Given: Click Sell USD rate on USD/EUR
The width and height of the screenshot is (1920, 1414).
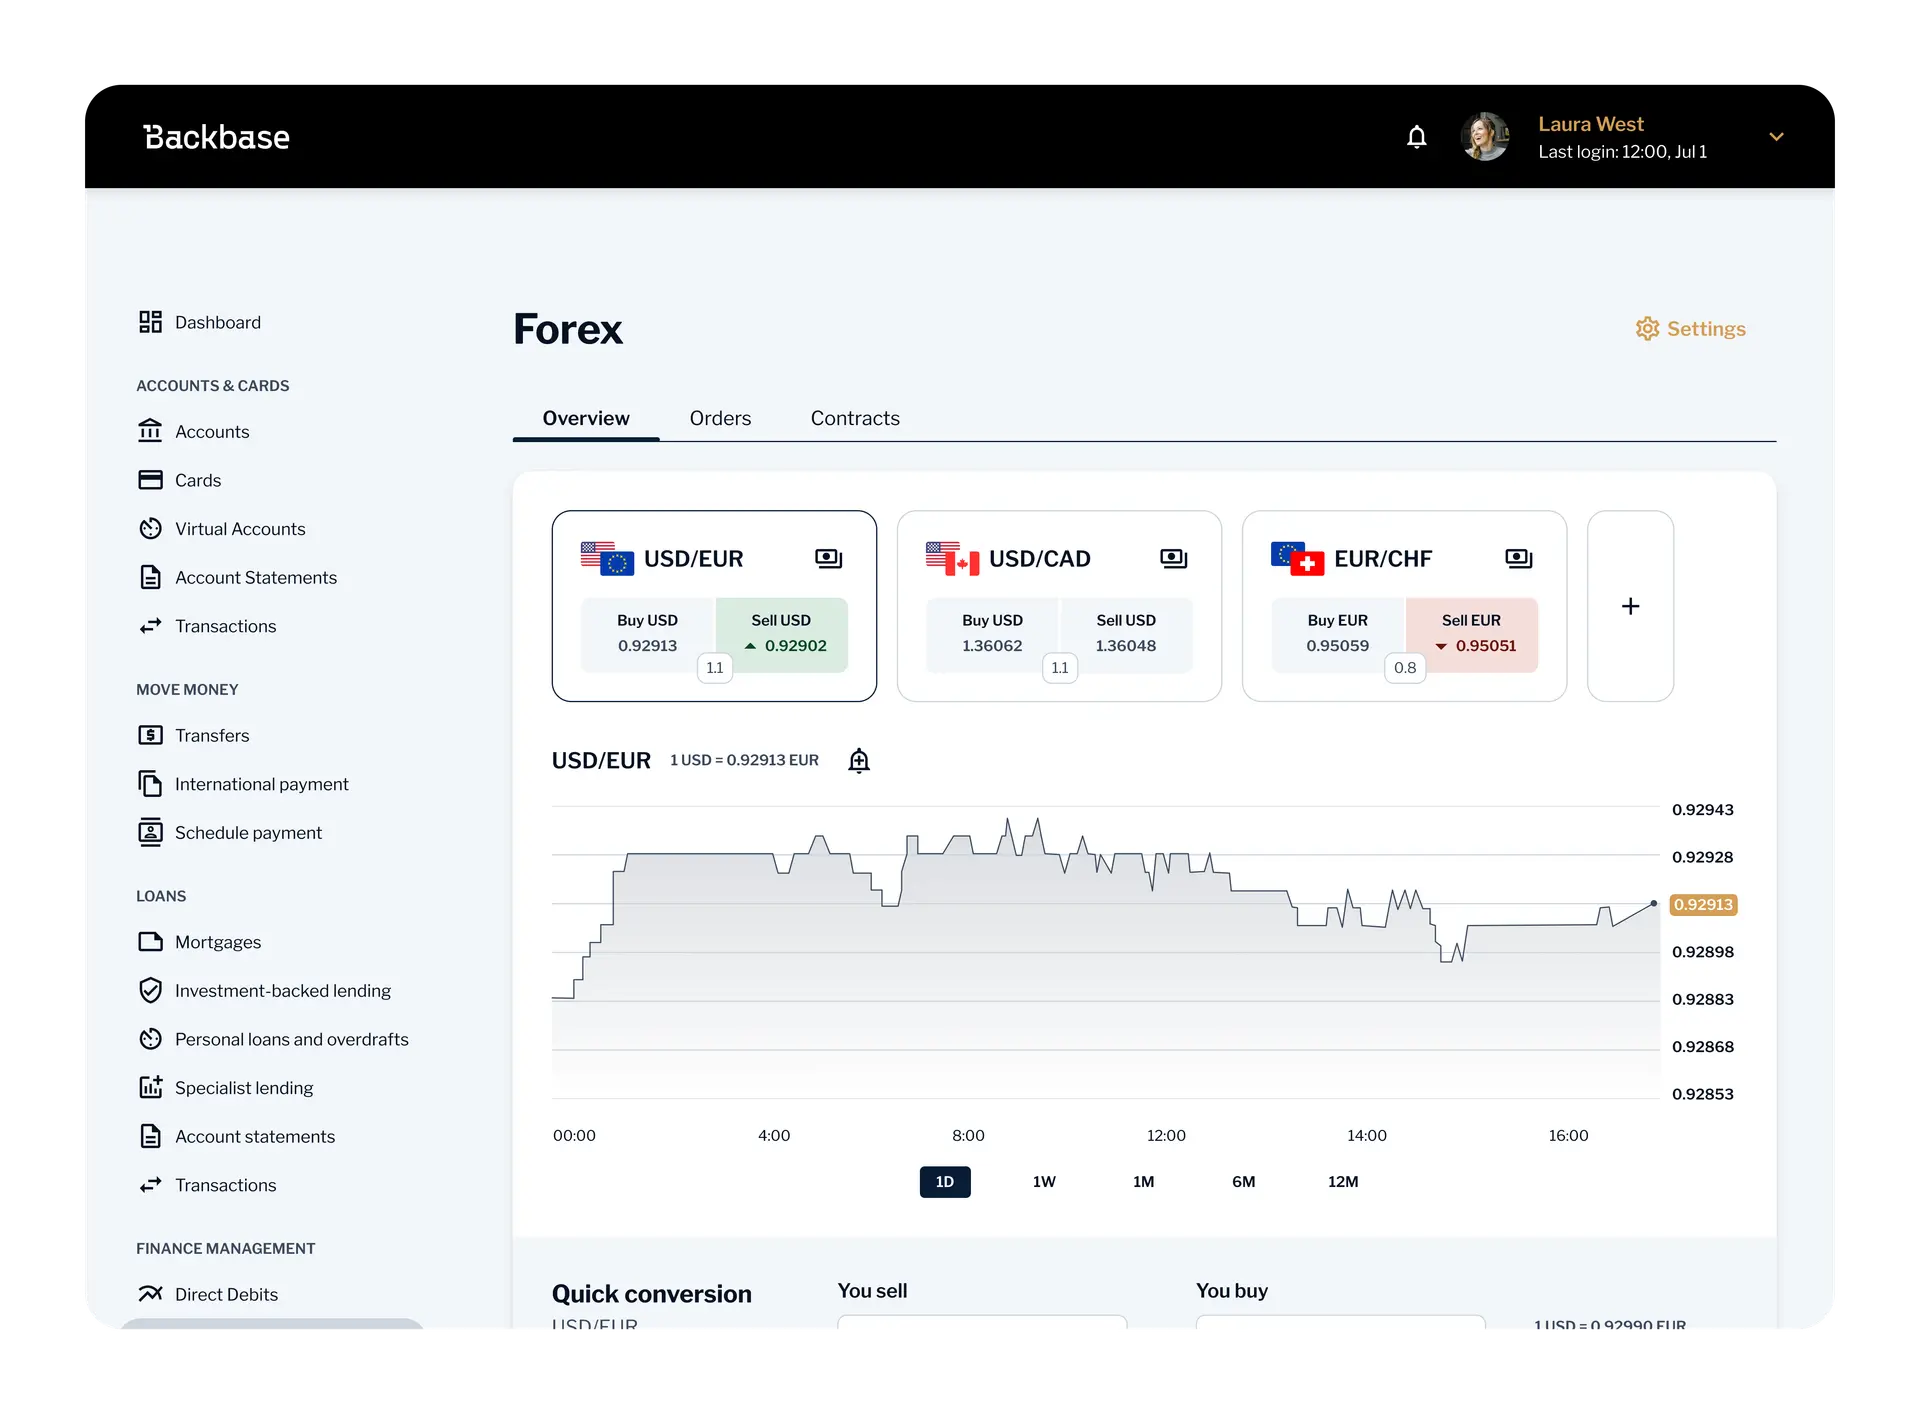Looking at the screenshot, I should 781,634.
